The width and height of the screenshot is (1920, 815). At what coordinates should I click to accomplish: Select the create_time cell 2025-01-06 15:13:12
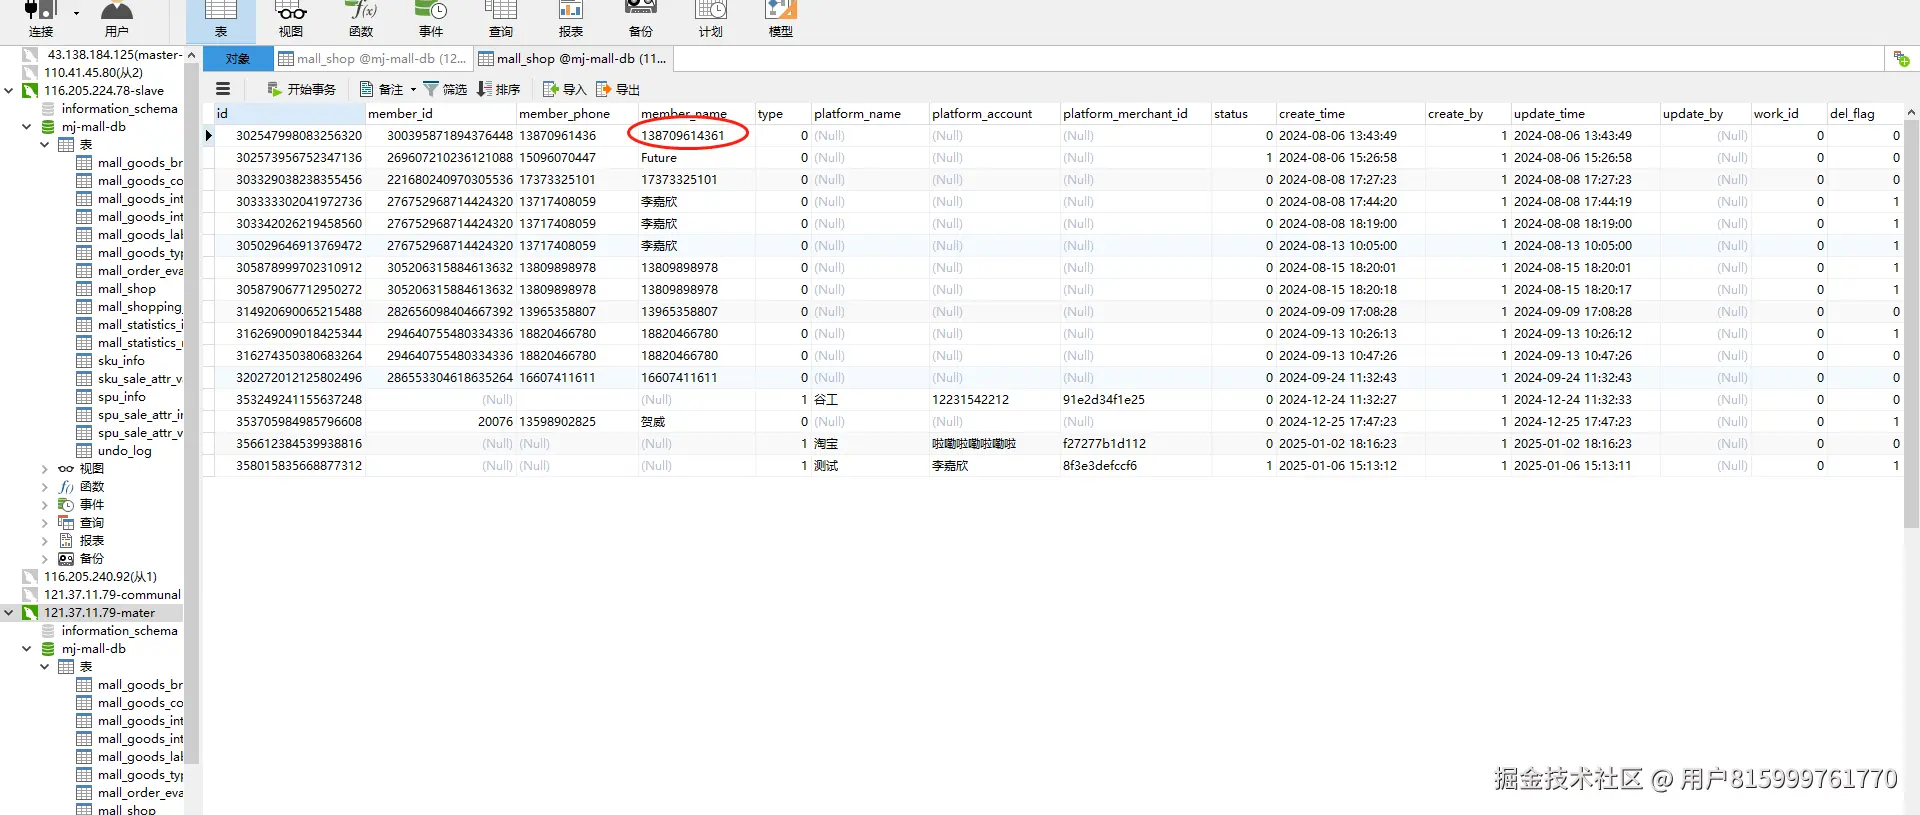pos(1350,465)
